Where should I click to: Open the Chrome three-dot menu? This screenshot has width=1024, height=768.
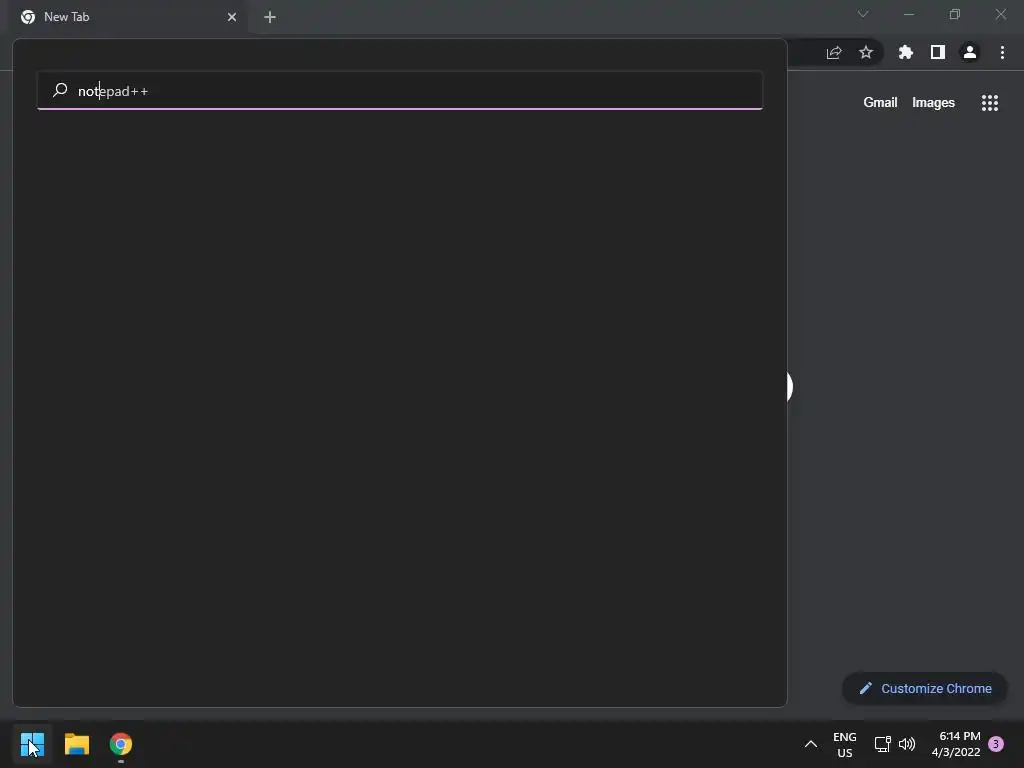(x=1002, y=52)
